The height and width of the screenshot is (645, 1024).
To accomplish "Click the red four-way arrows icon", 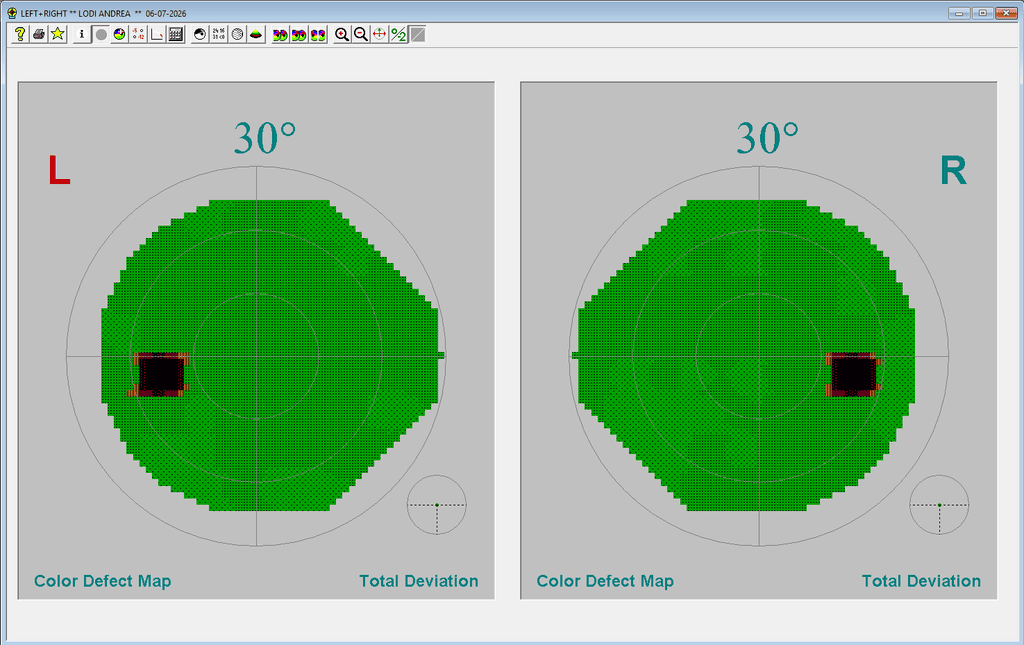I will pyautogui.click(x=379, y=35).
